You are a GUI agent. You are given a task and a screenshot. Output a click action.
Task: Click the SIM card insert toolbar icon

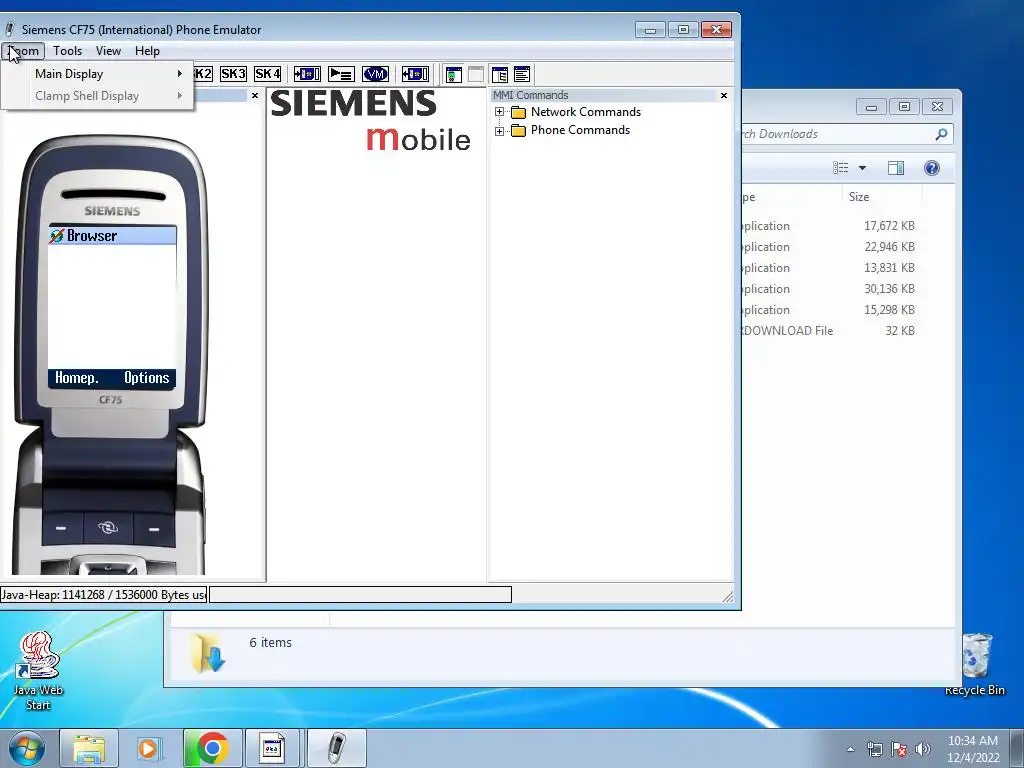point(307,74)
